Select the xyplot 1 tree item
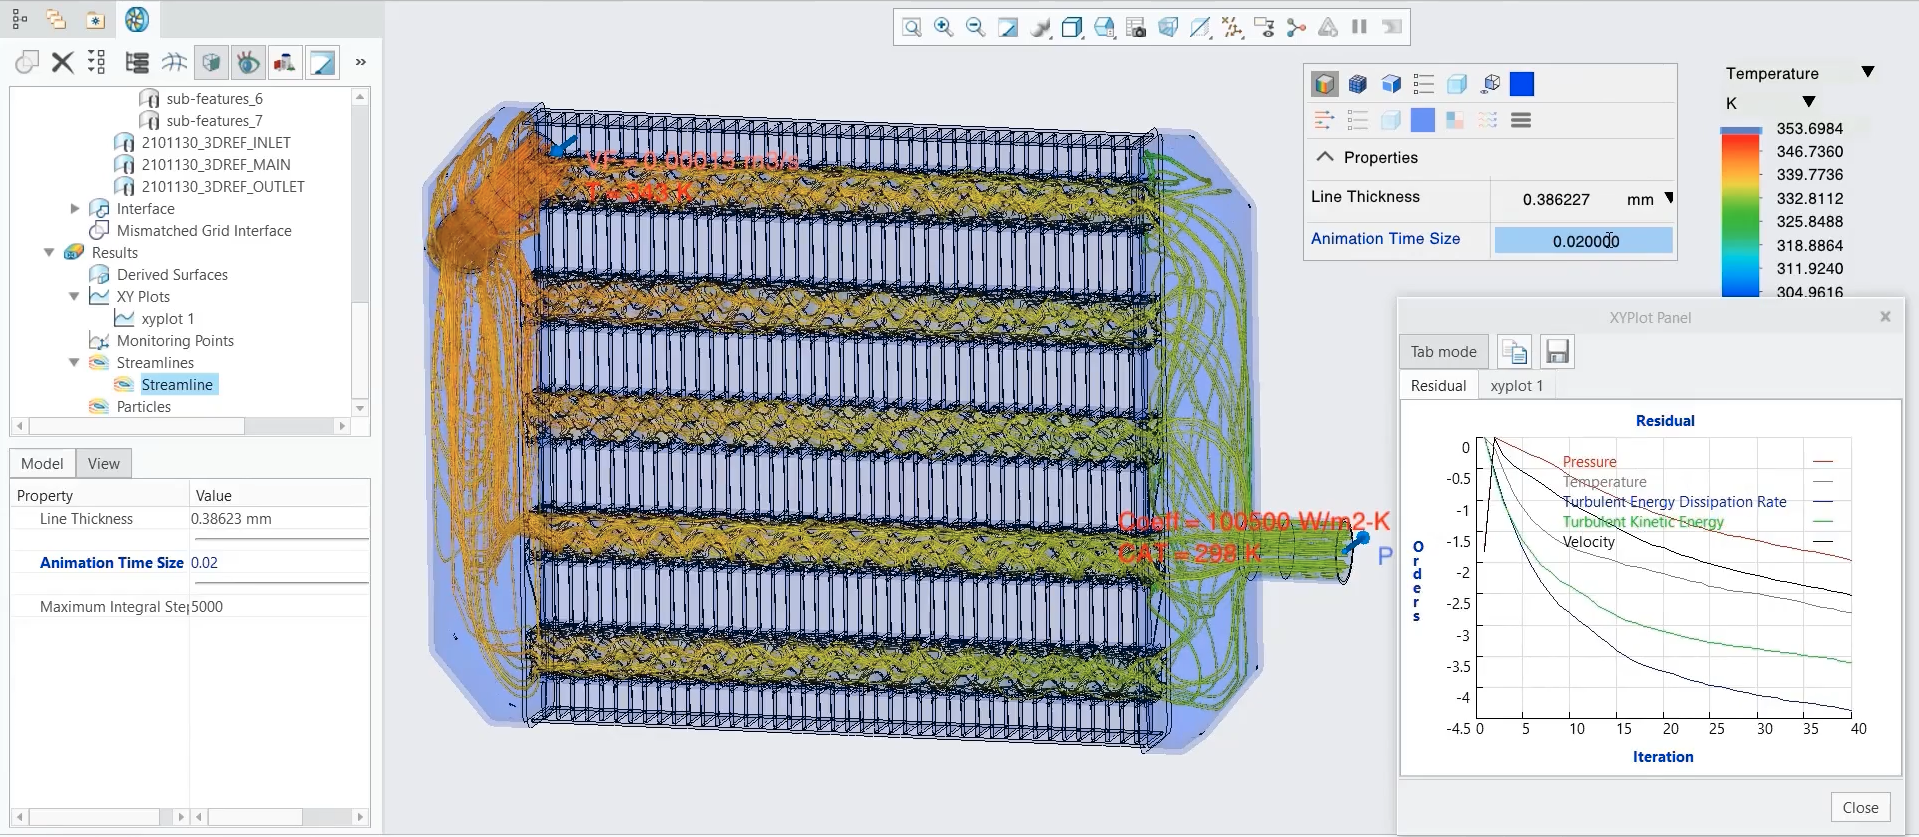The width and height of the screenshot is (1919, 837). point(167,318)
